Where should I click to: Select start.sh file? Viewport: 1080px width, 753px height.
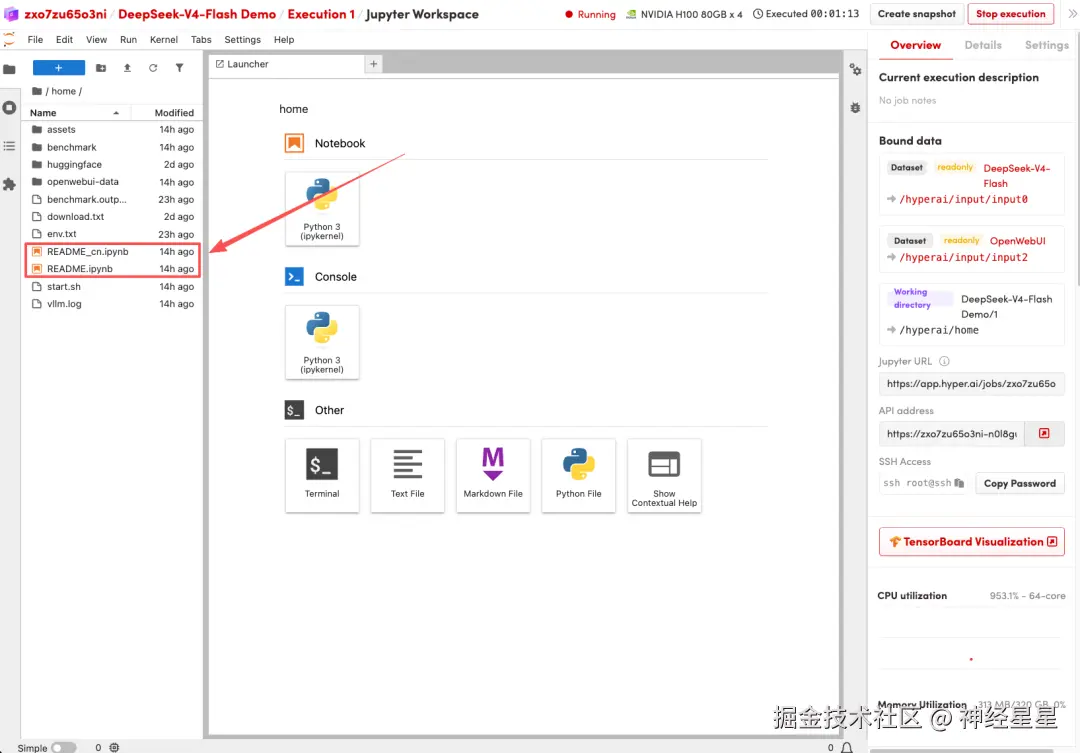click(113, 287)
